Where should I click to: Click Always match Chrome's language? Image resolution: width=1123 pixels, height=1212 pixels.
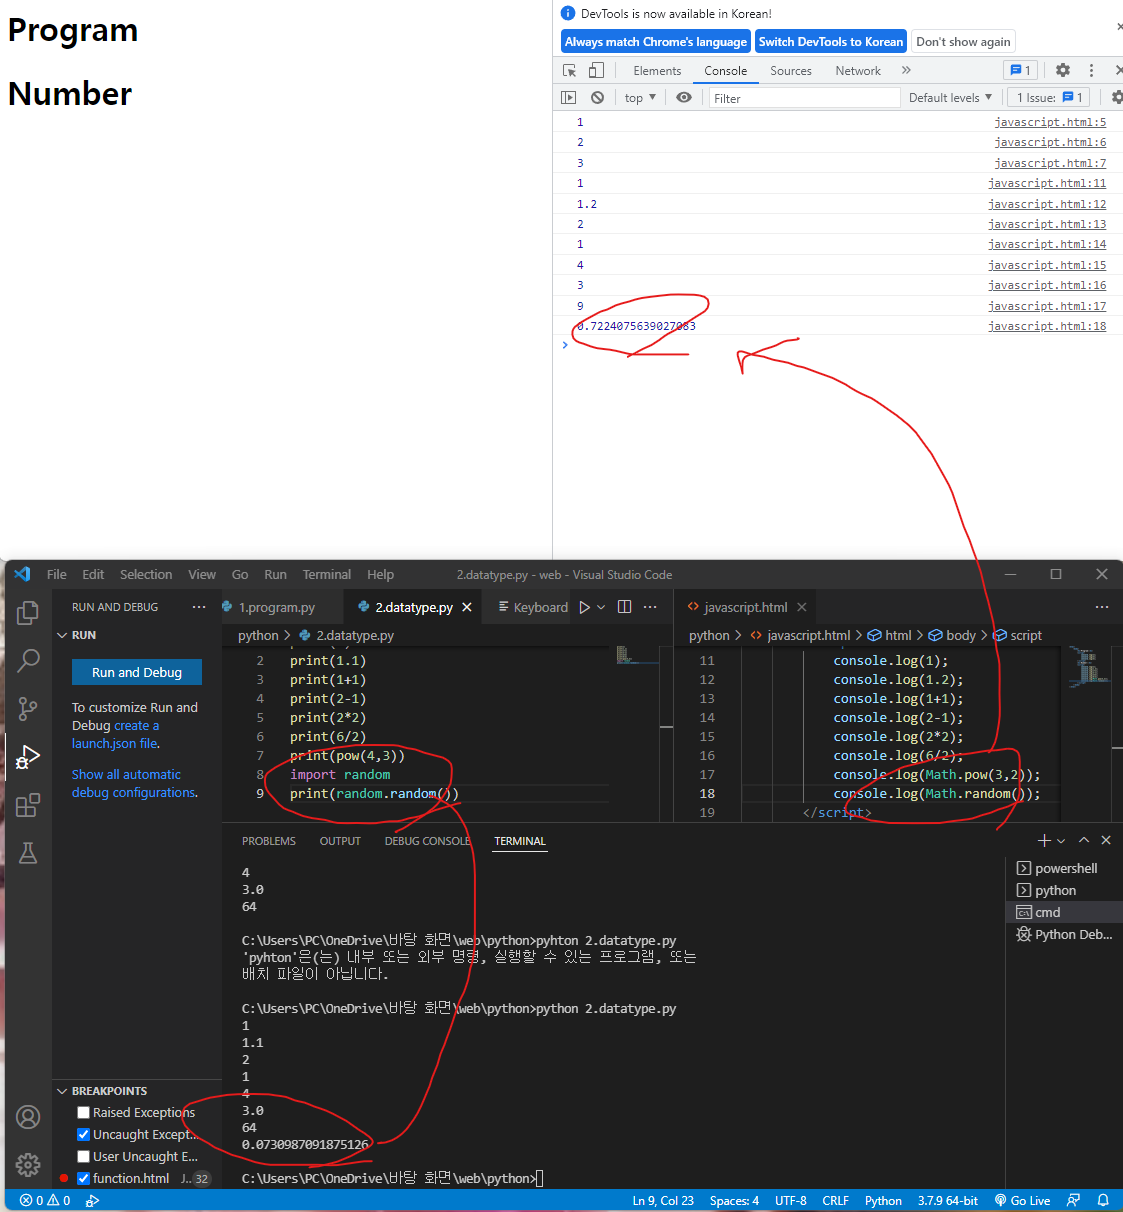(656, 42)
